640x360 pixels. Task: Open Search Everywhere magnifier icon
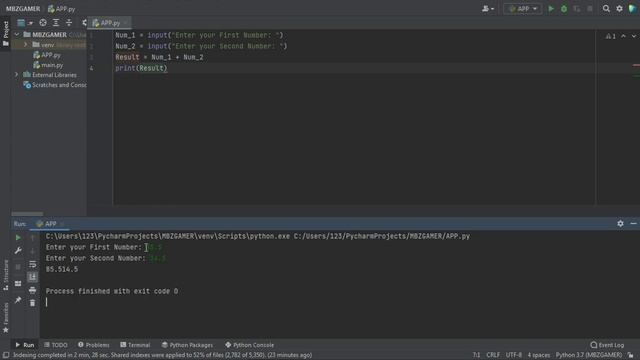pyautogui.click(x=606, y=9)
